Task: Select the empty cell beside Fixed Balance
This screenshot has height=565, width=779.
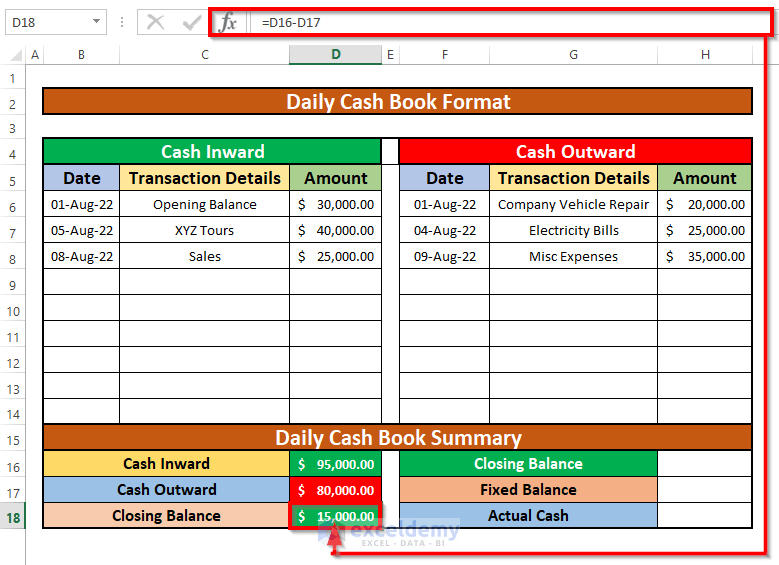Action: pyautogui.click(x=704, y=489)
